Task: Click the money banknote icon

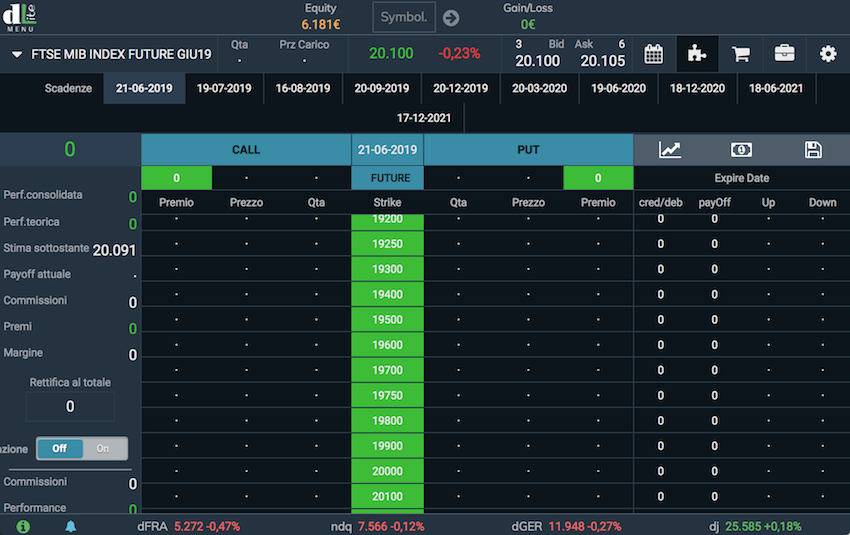Action: point(741,150)
